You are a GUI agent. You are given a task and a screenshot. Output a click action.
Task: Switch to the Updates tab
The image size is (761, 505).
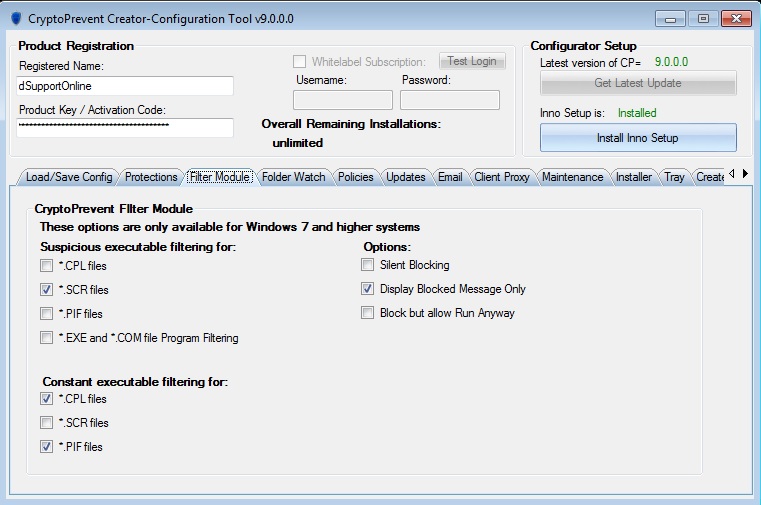point(405,177)
